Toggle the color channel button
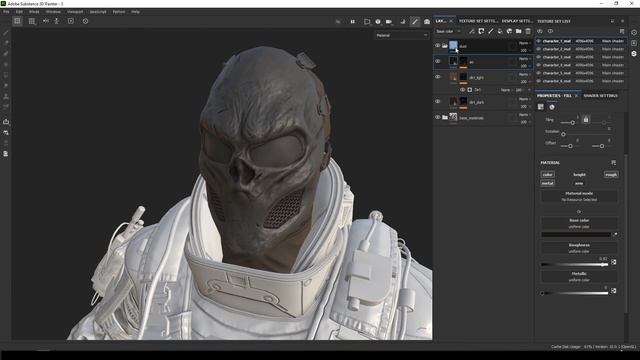The image size is (640, 360). click(x=547, y=174)
